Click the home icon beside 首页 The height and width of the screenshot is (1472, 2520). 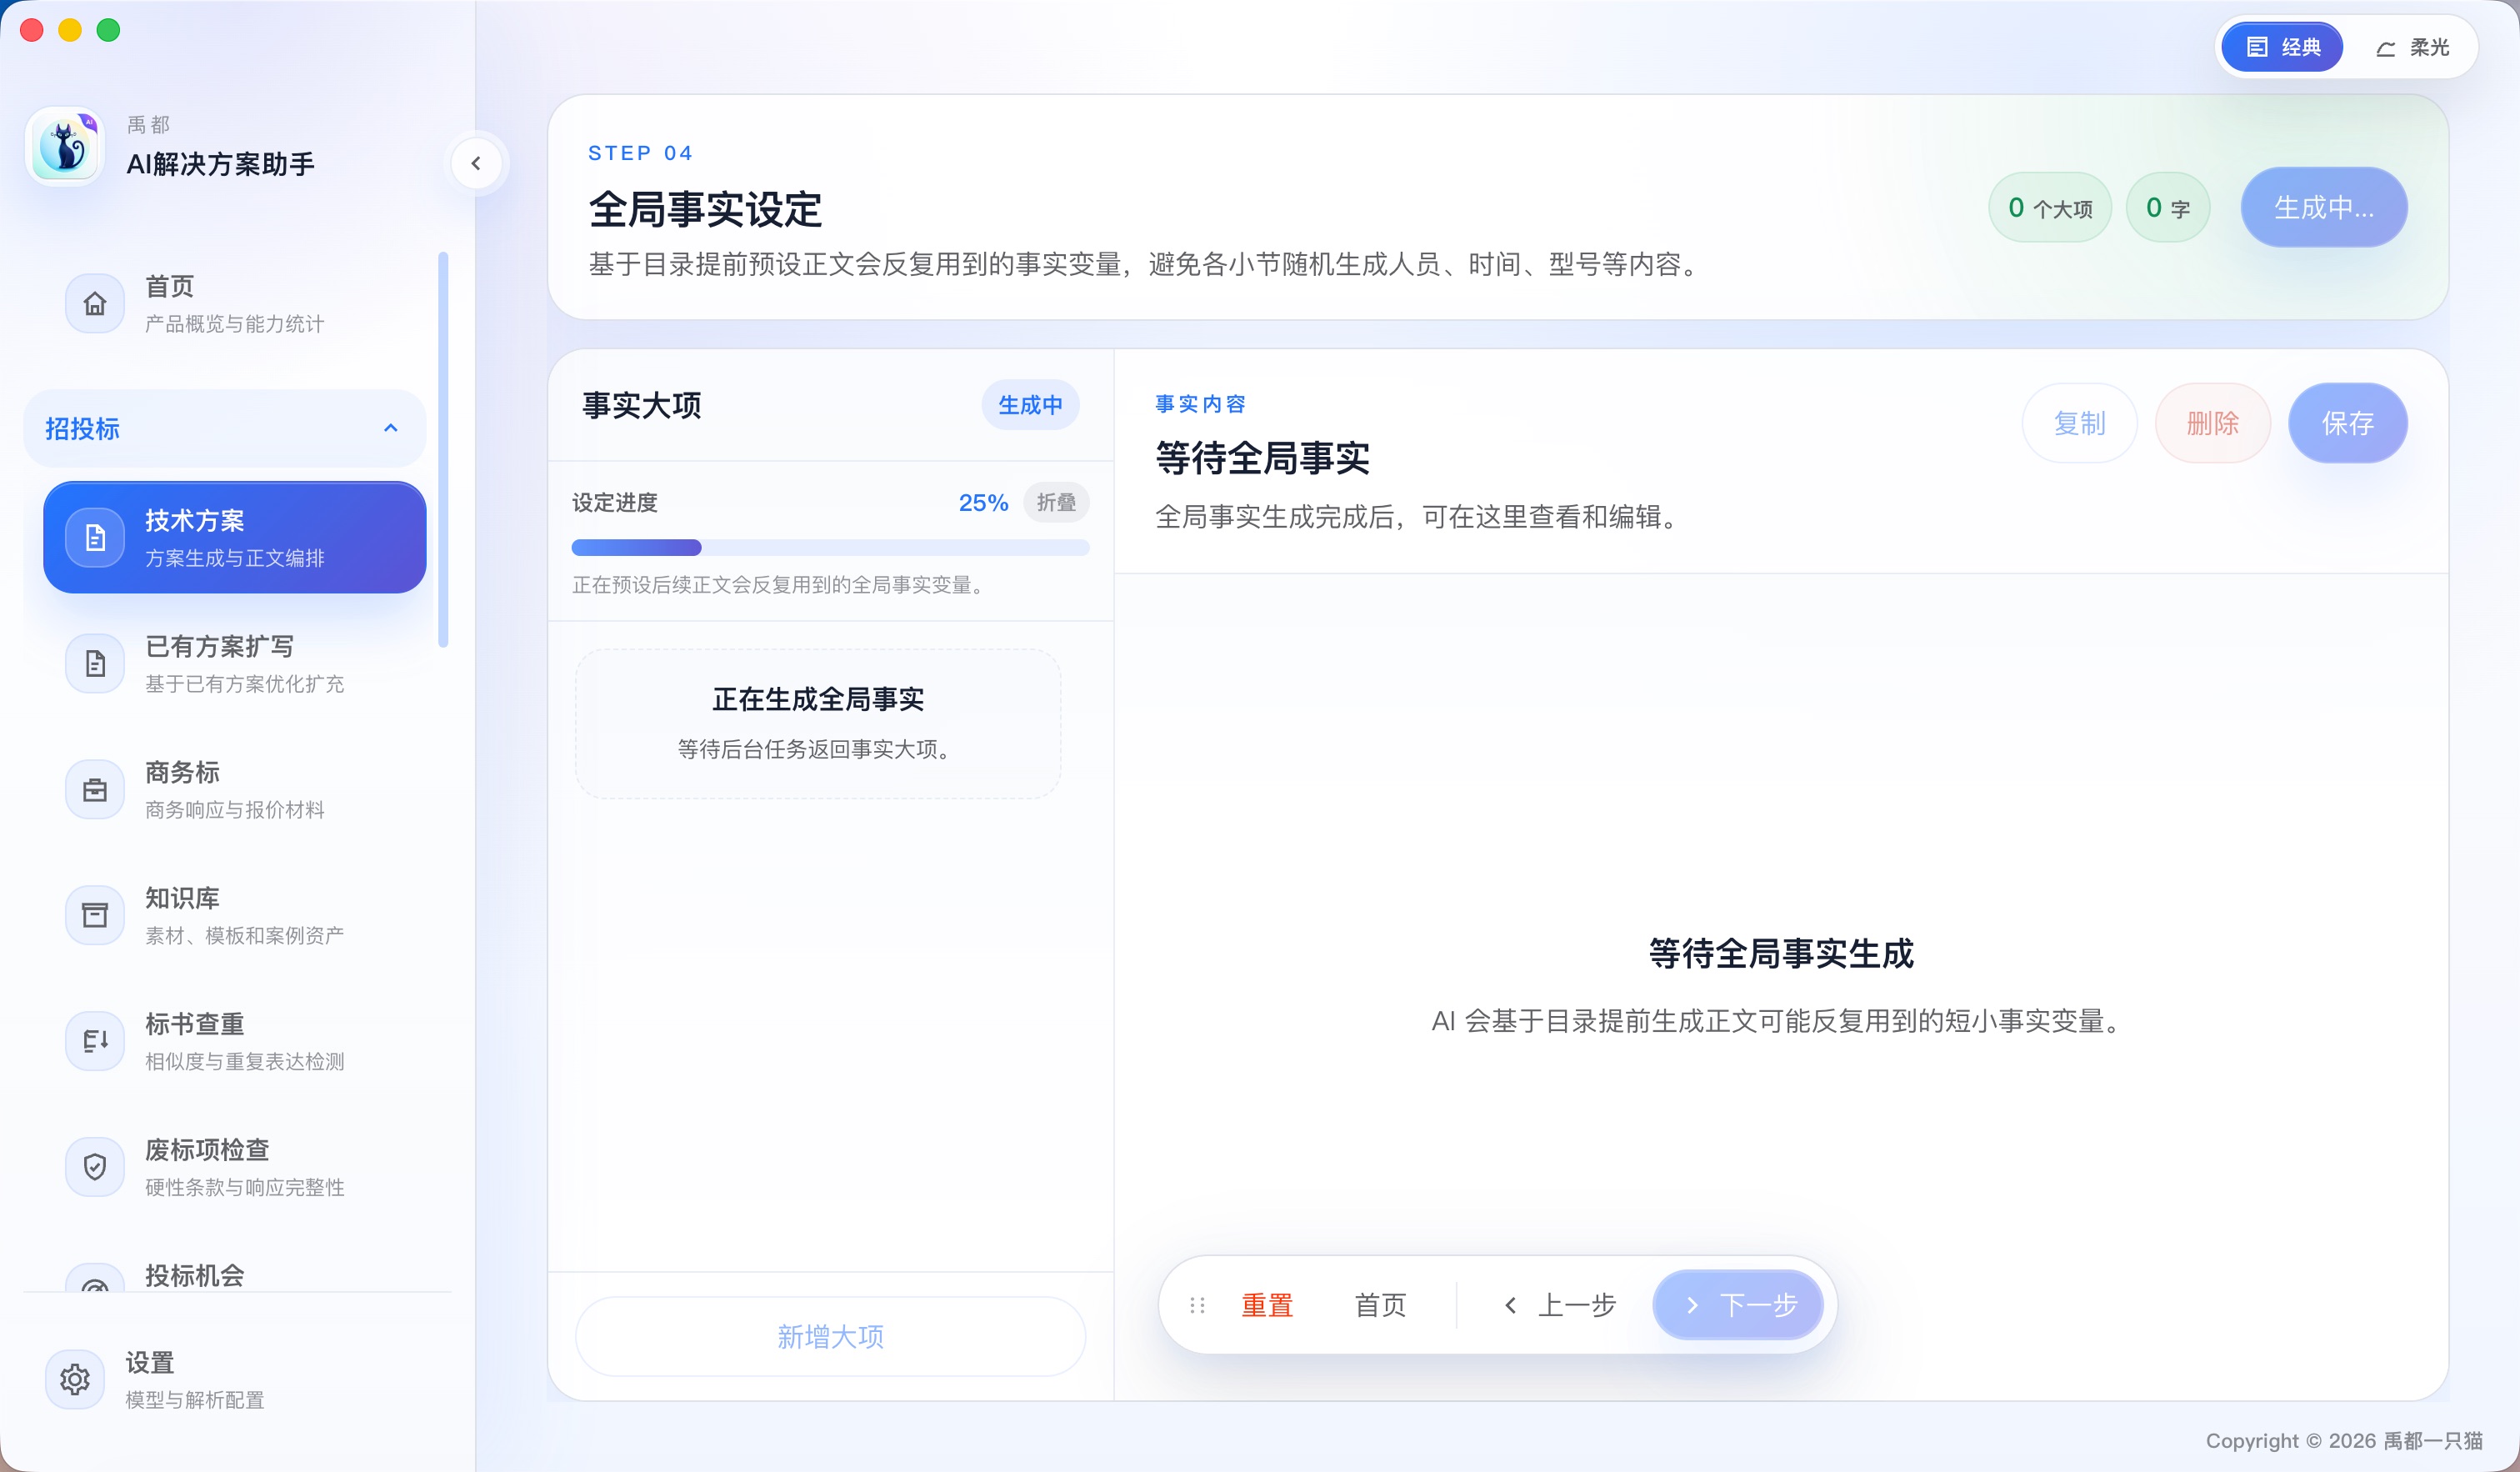tap(95, 303)
